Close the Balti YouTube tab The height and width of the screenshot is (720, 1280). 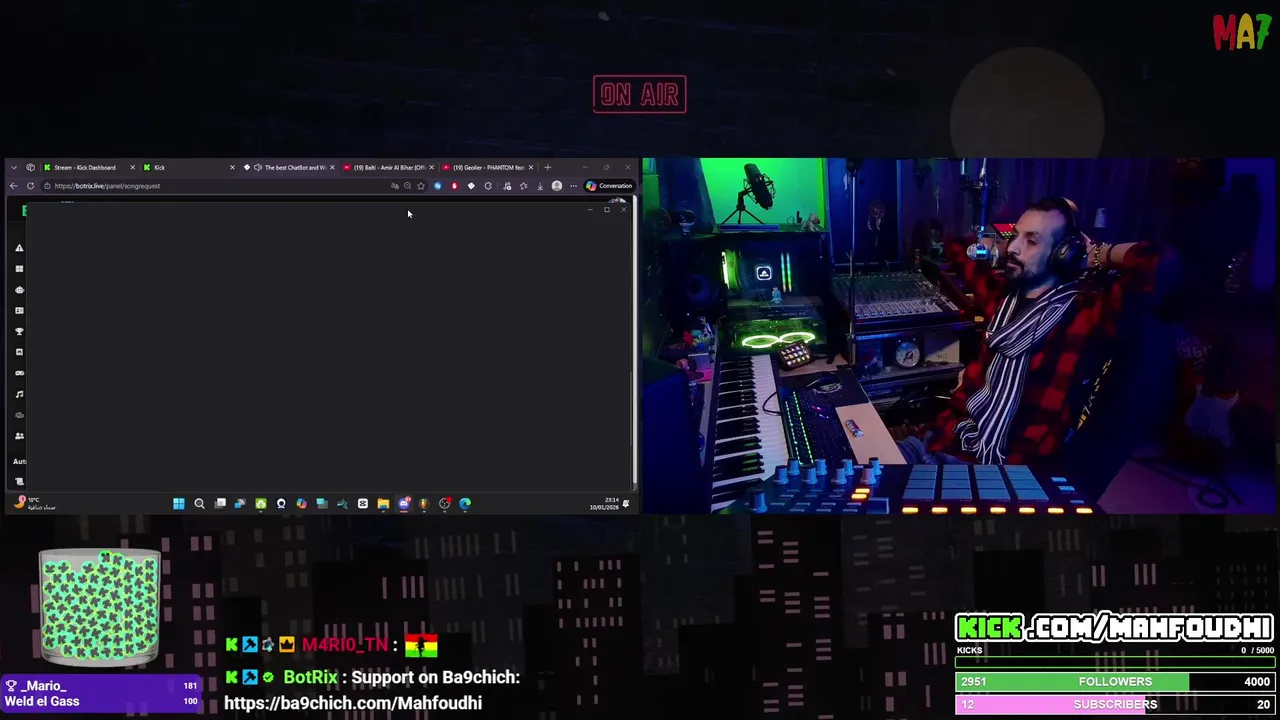pos(431,167)
